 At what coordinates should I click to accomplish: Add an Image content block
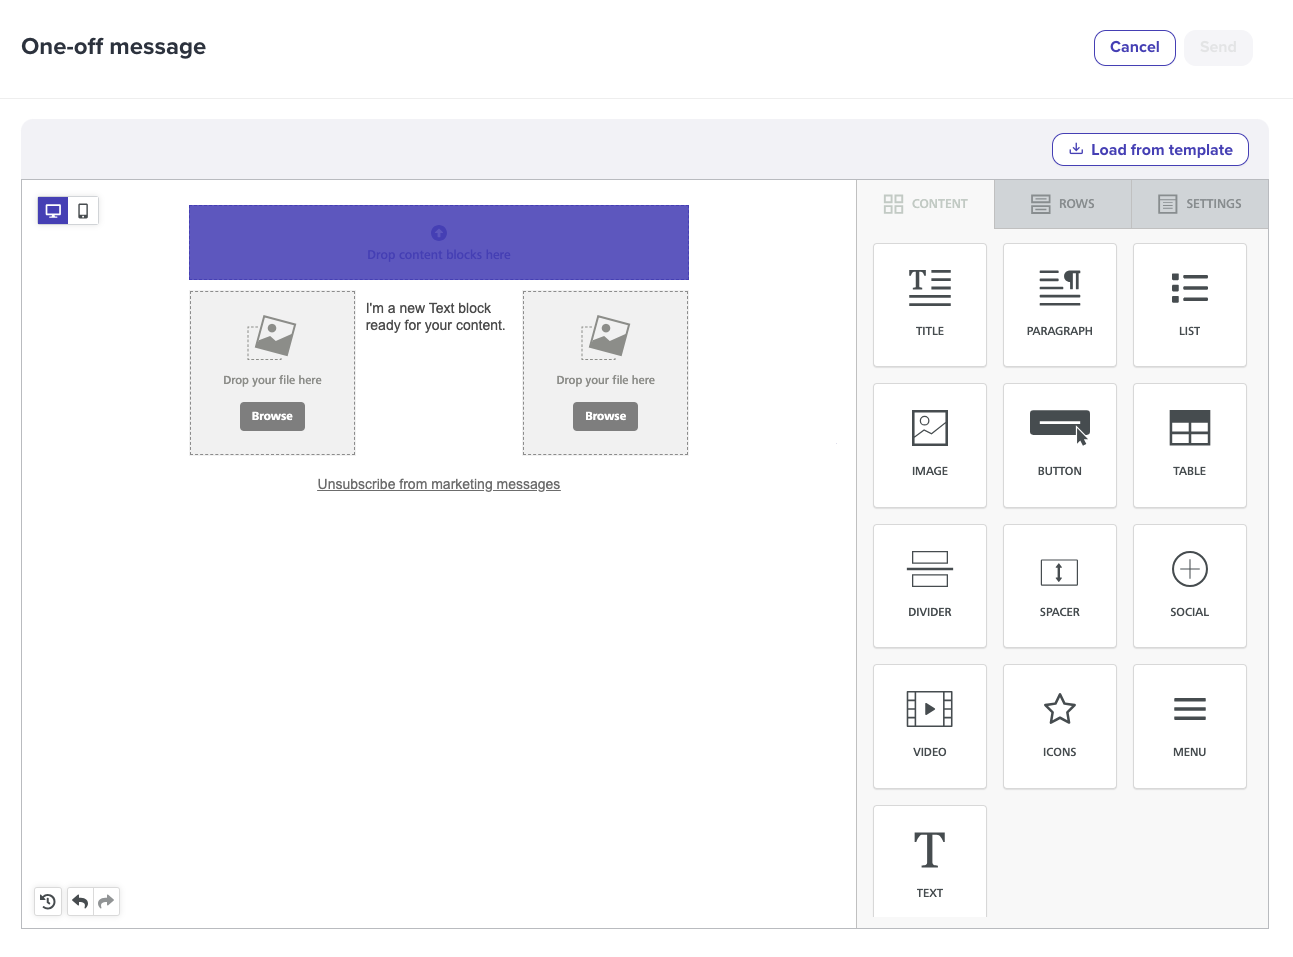(x=930, y=445)
